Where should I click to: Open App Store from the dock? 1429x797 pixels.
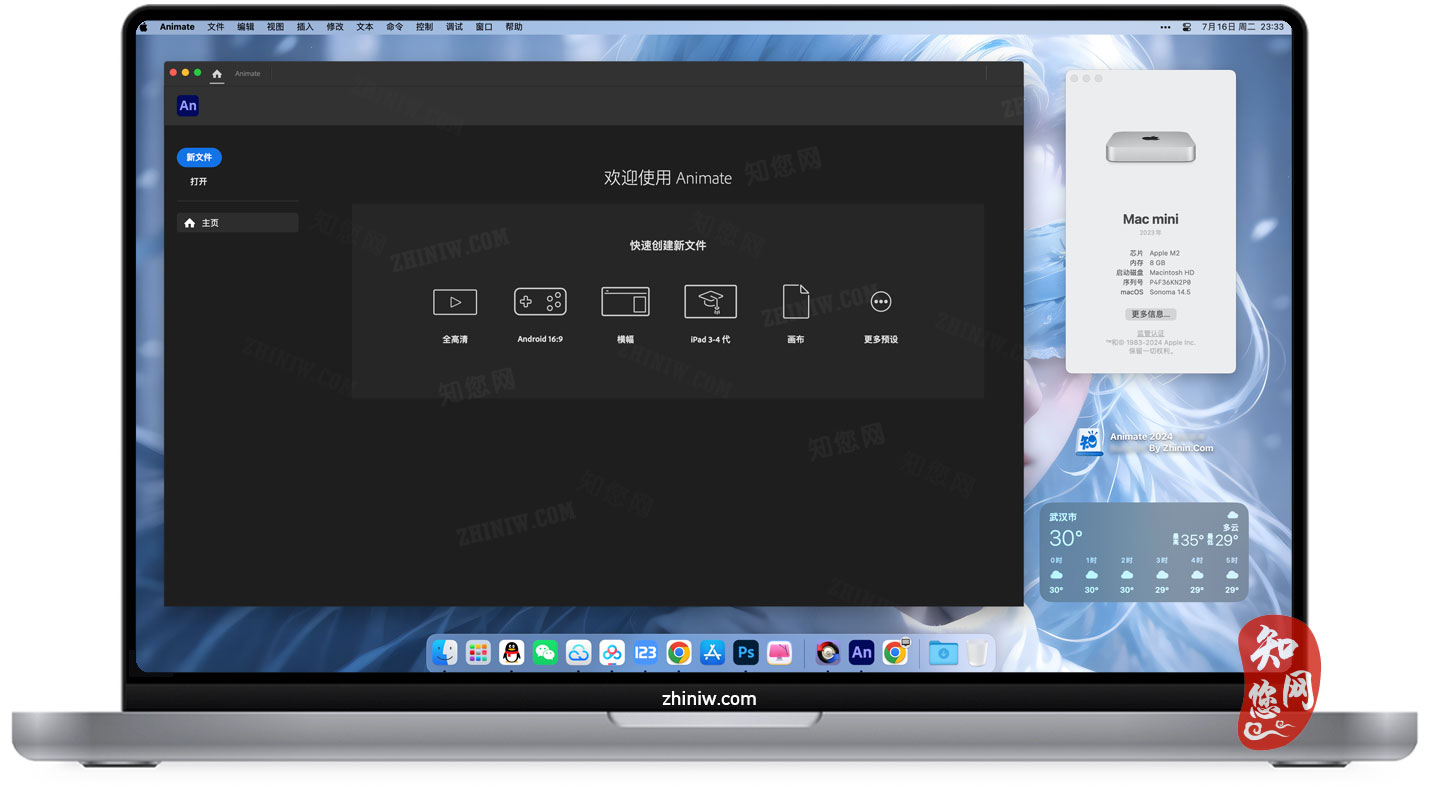click(x=712, y=653)
